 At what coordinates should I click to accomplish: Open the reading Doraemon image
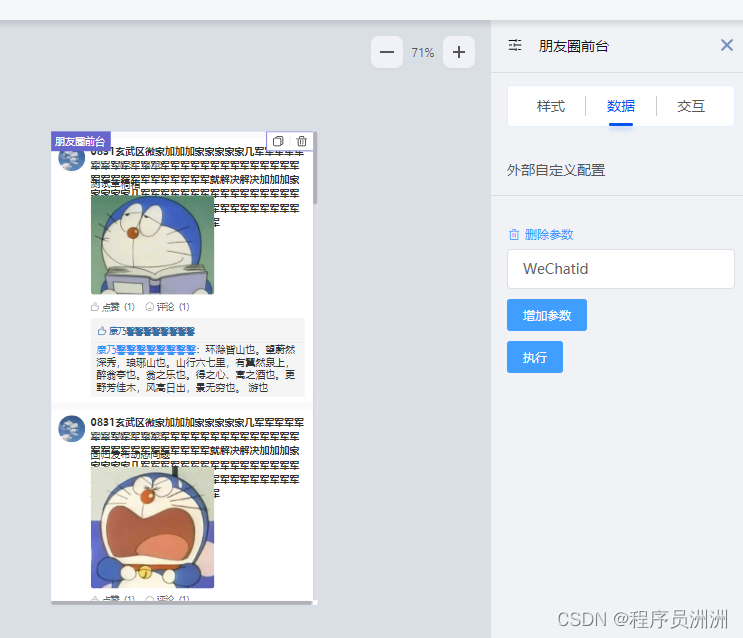pyautogui.click(x=153, y=245)
